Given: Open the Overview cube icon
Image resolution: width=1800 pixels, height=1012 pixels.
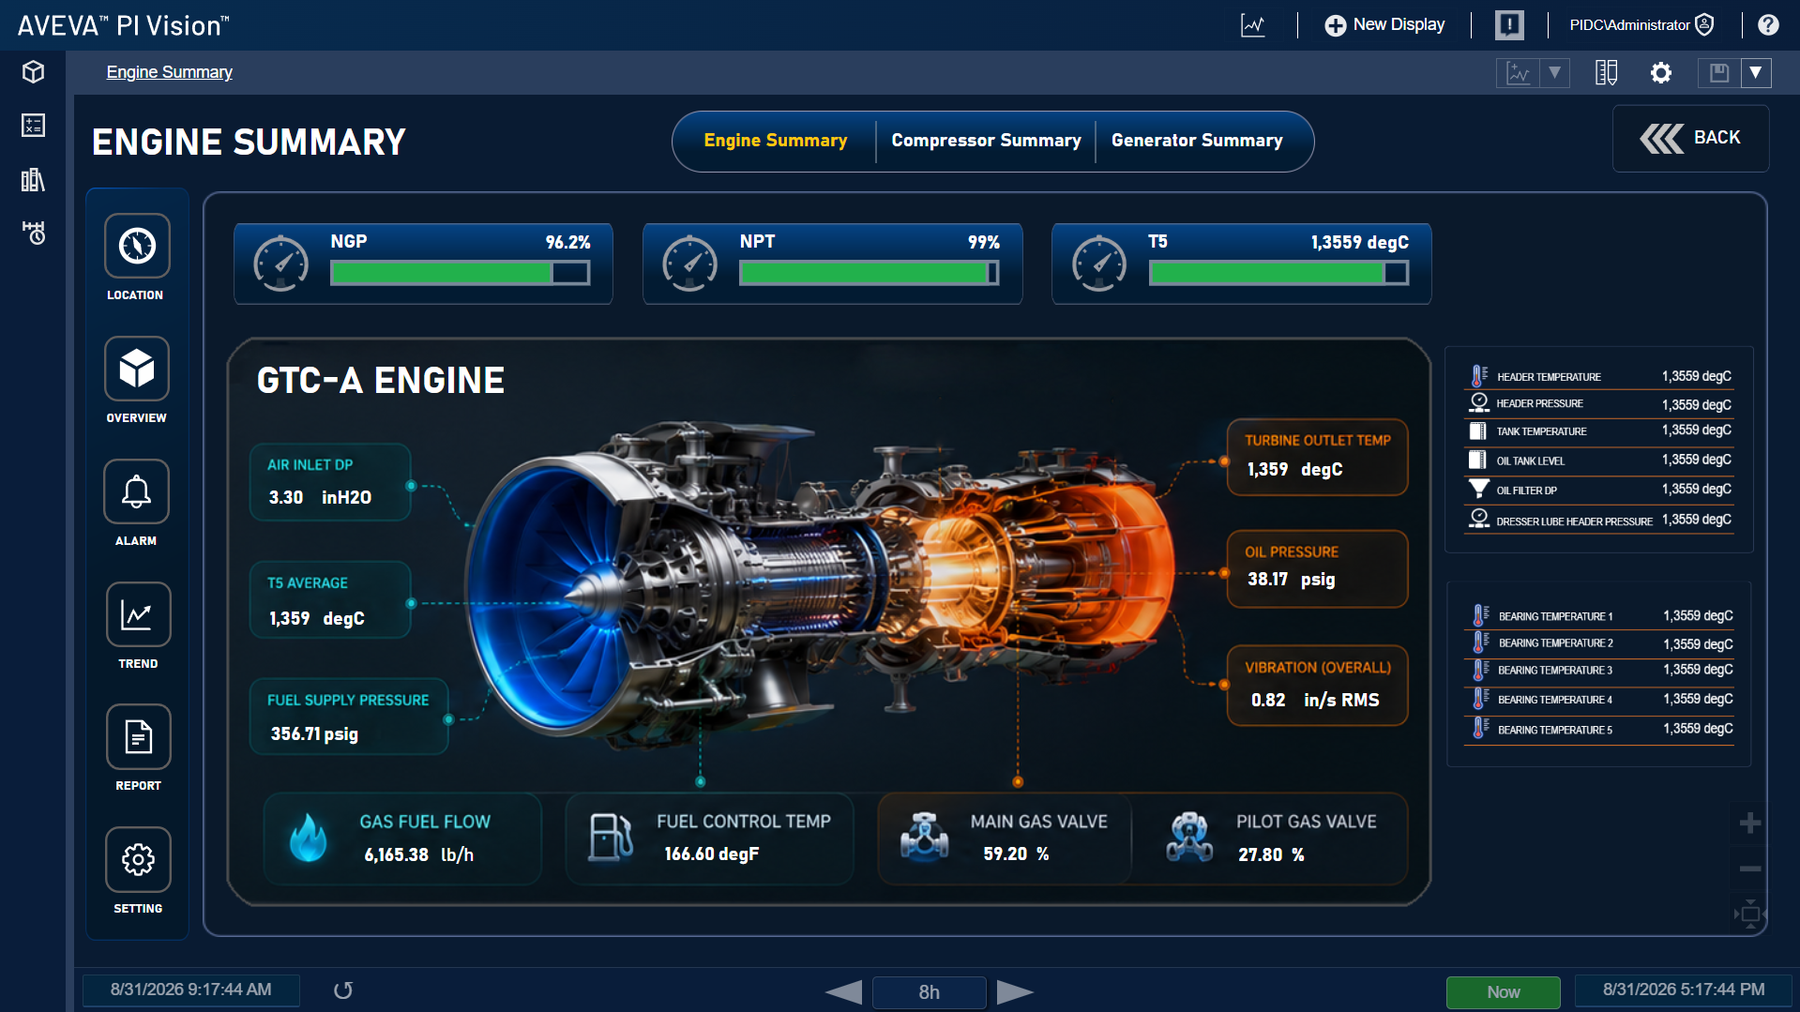Looking at the screenshot, I should (137, 369).
